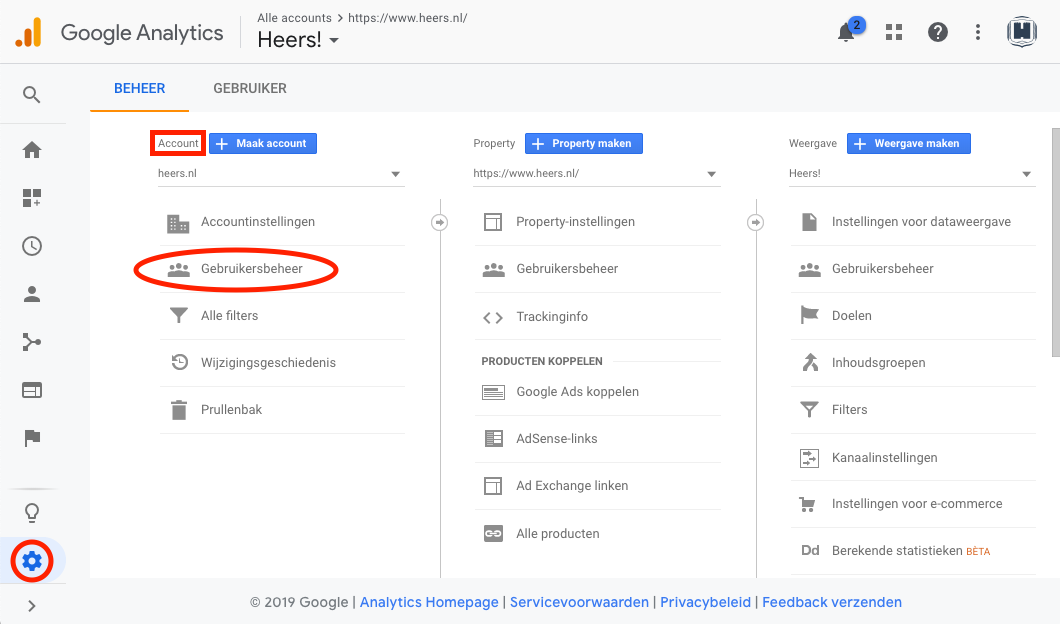The image size is (1060, 624).
Task: Click the Doelen flag icon
Action: 809,315
